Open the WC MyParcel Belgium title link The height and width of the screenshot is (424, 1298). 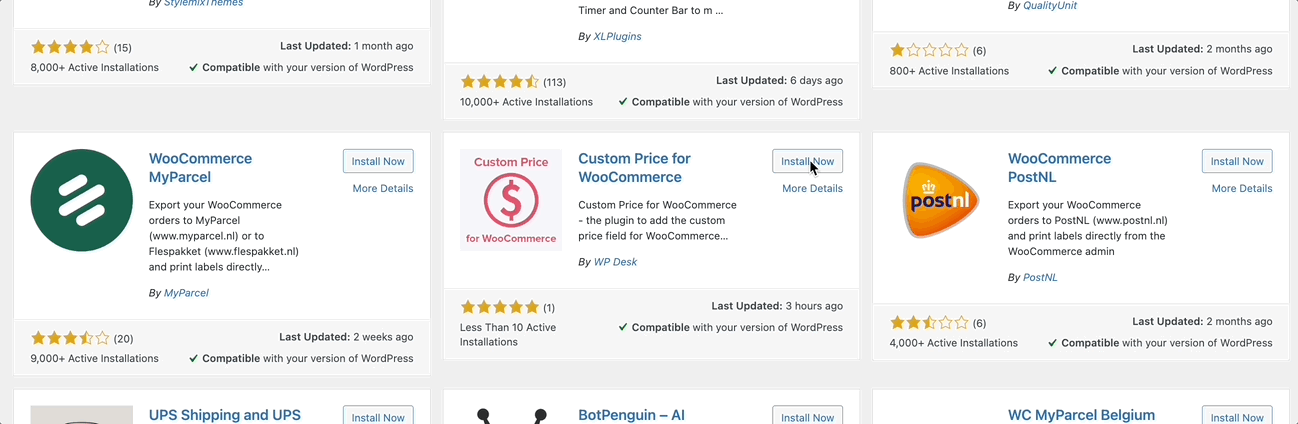1081,415
